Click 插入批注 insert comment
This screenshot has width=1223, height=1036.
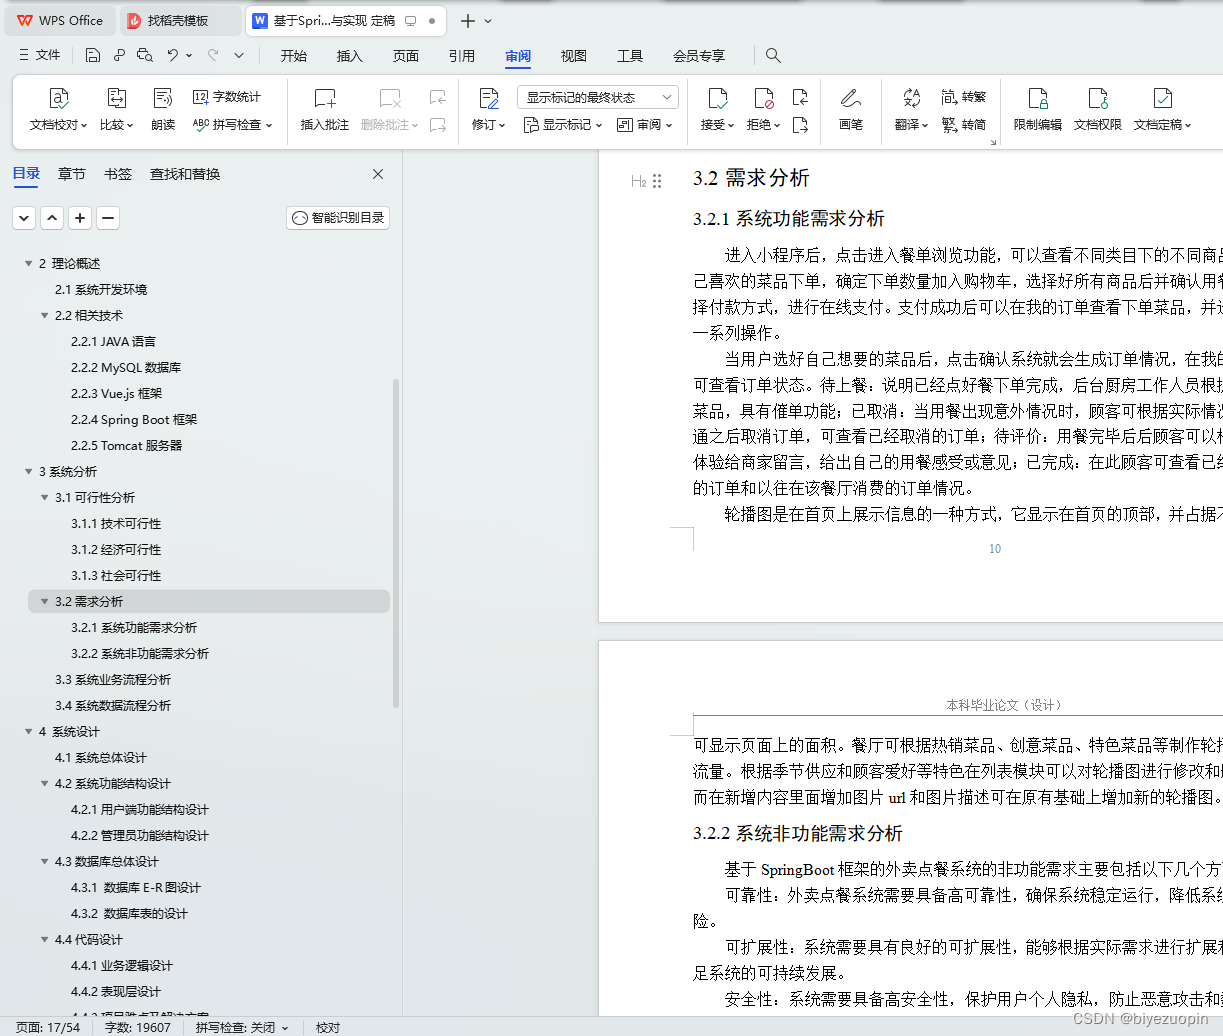325,110
